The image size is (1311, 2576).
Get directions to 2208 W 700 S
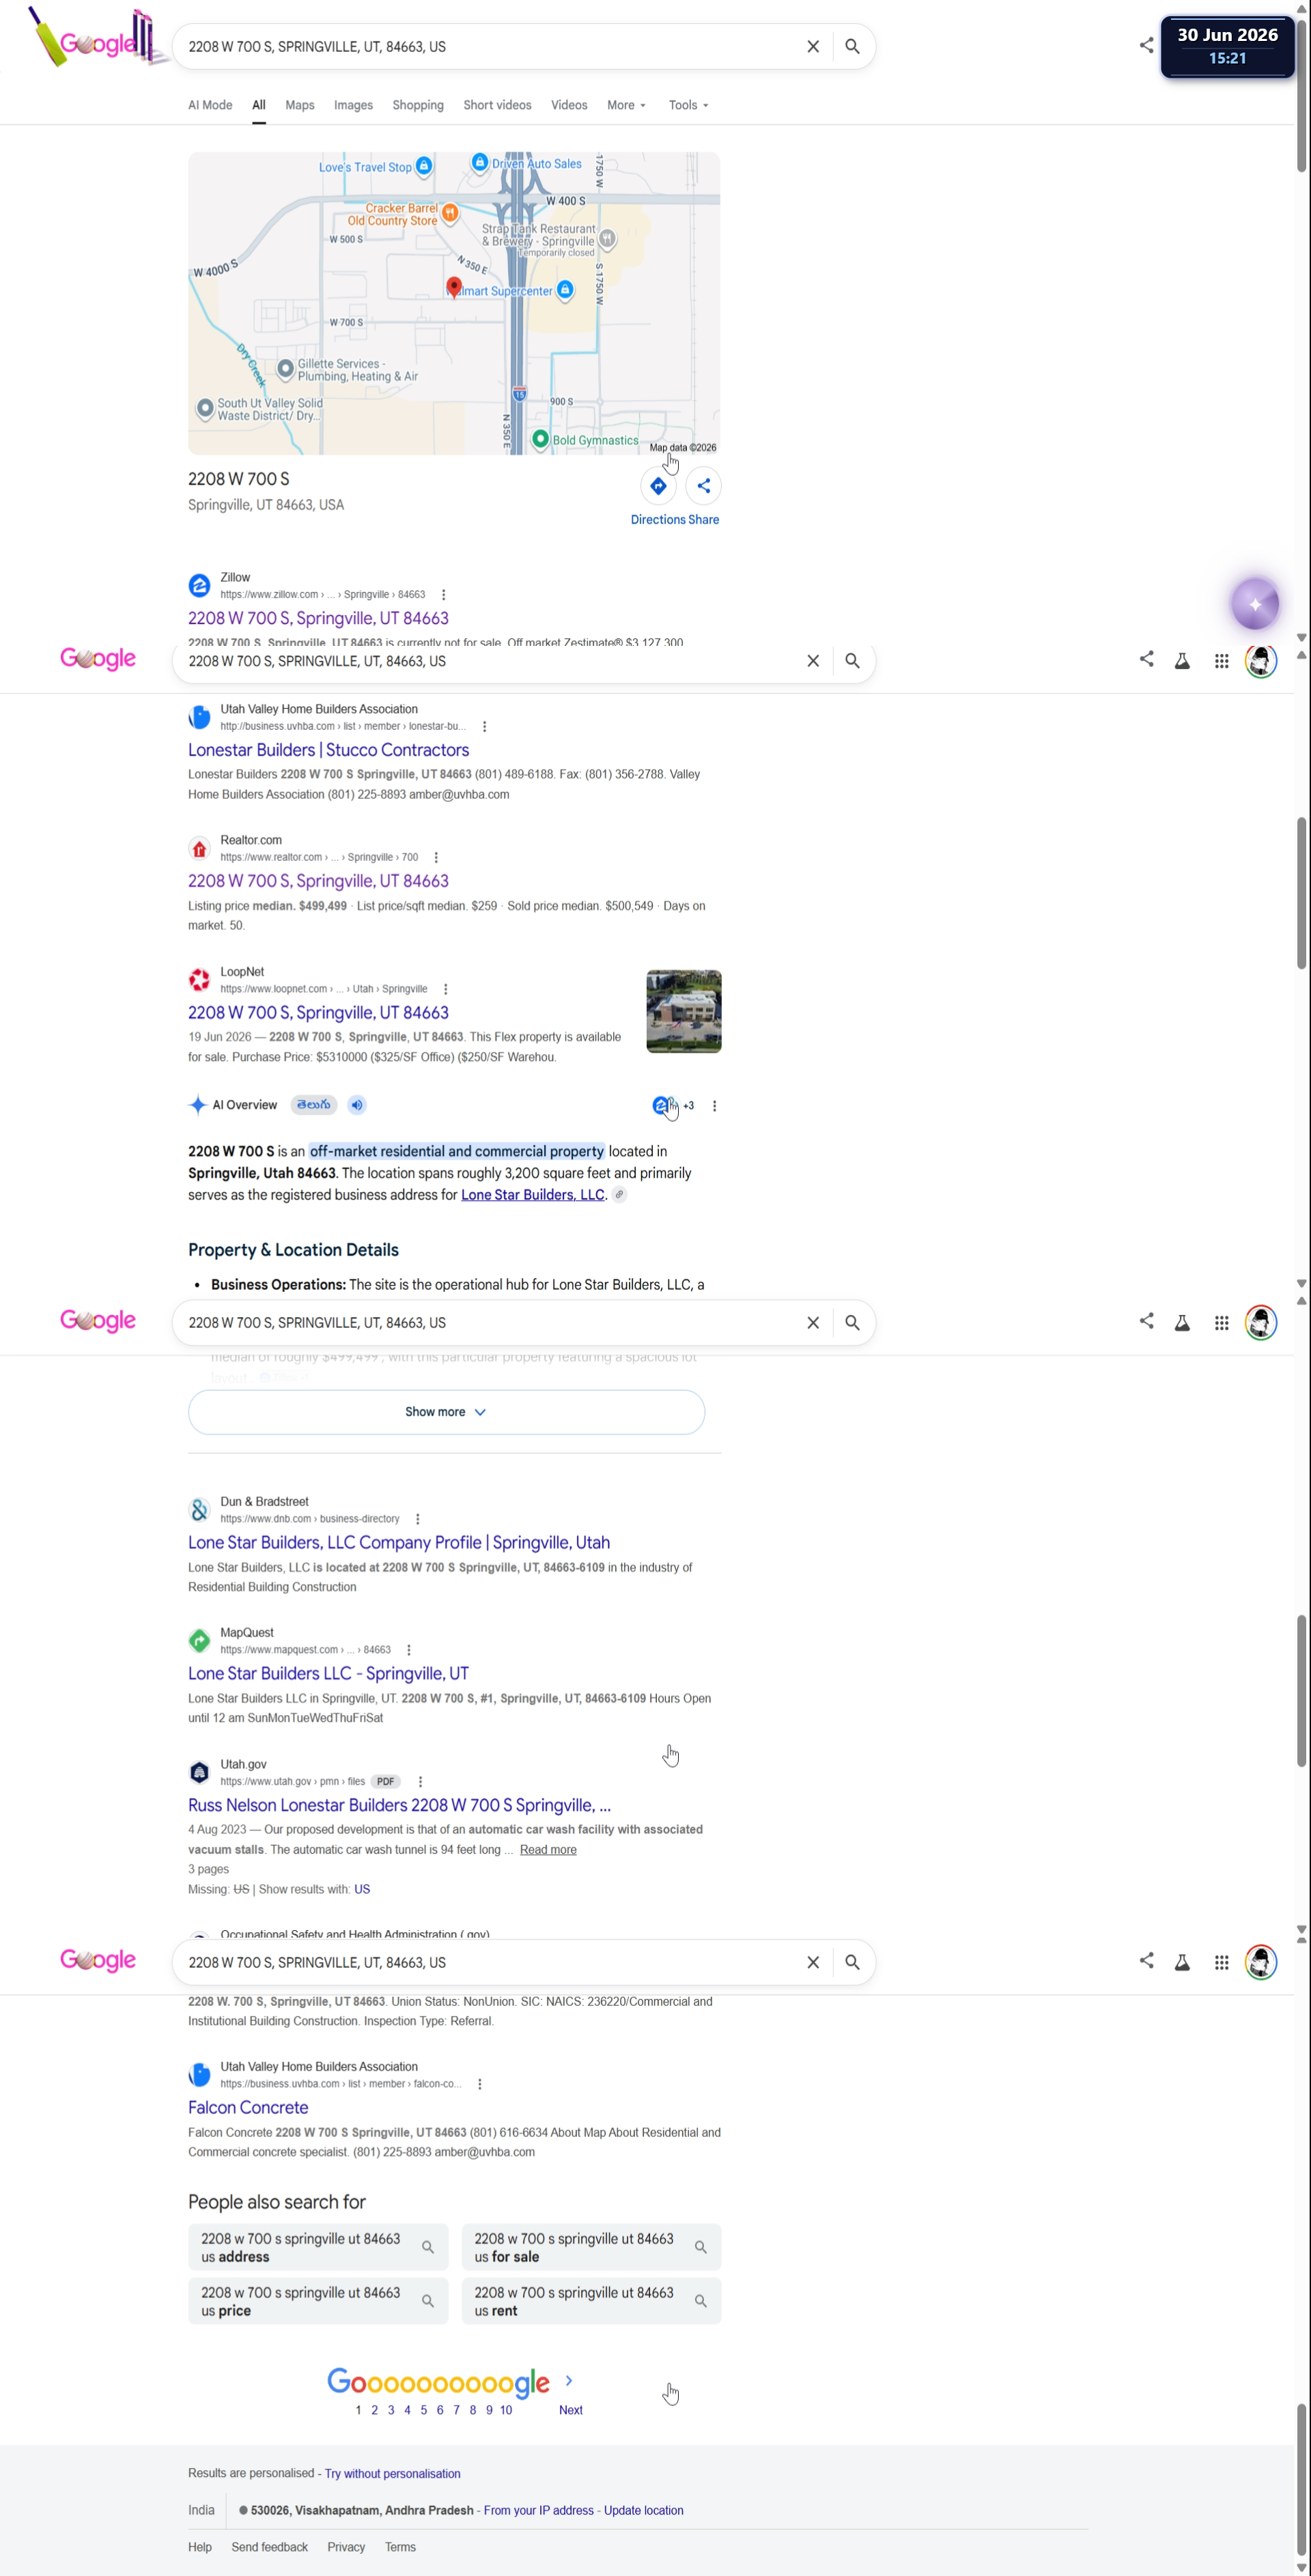point(658,486)
